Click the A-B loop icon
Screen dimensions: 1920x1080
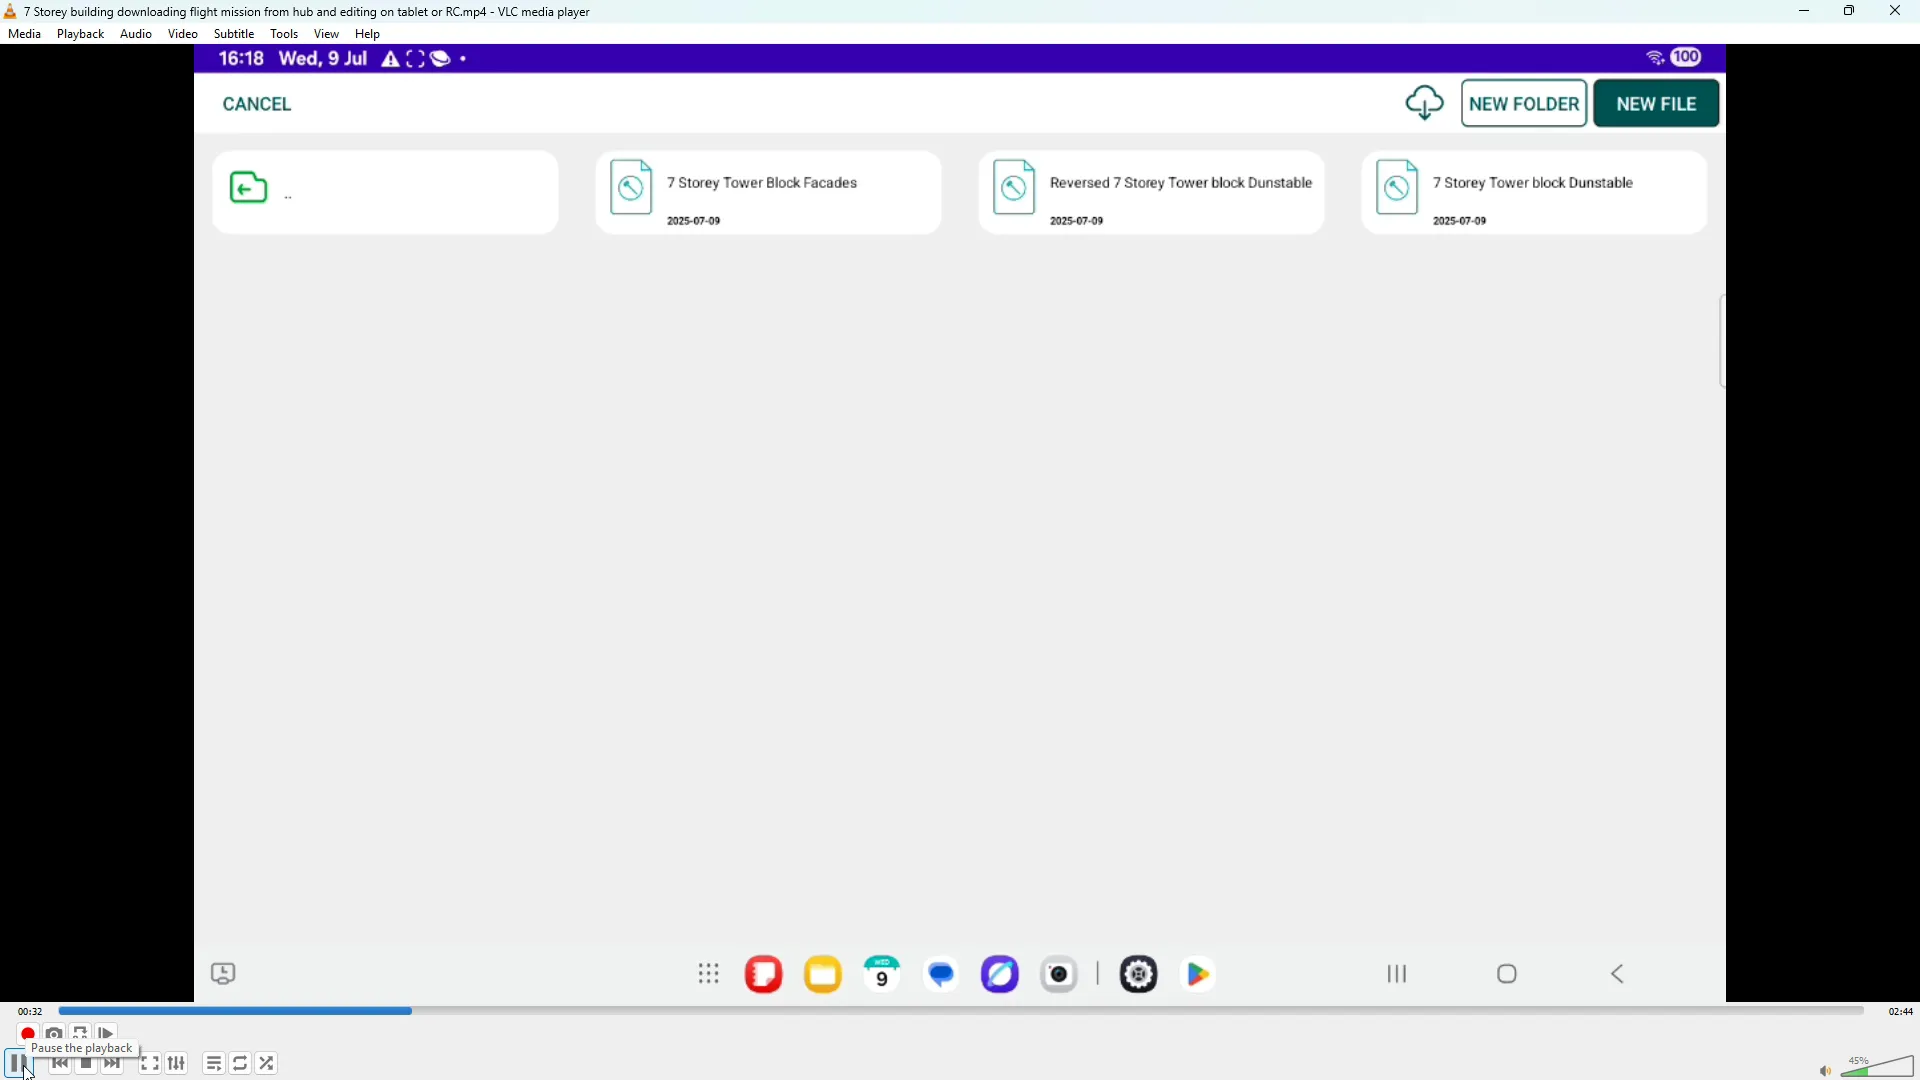tap(81, 1033)
